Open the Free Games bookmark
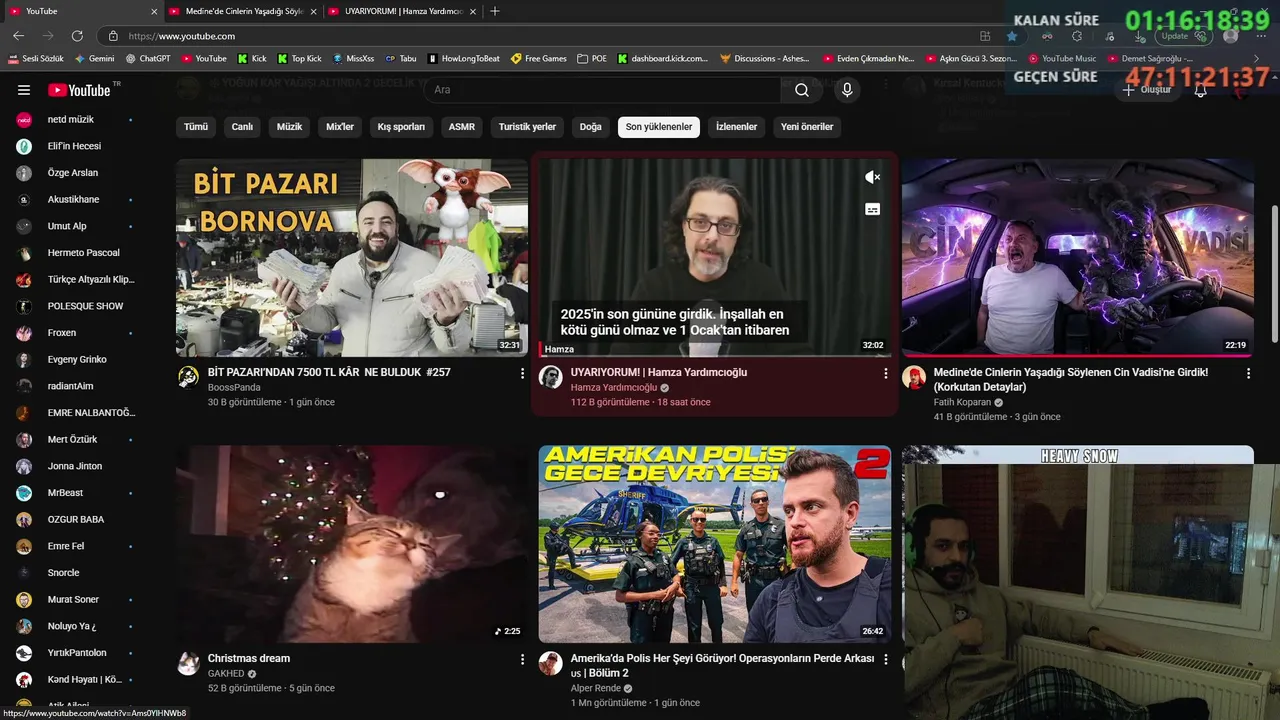 [x=539, y=59]
